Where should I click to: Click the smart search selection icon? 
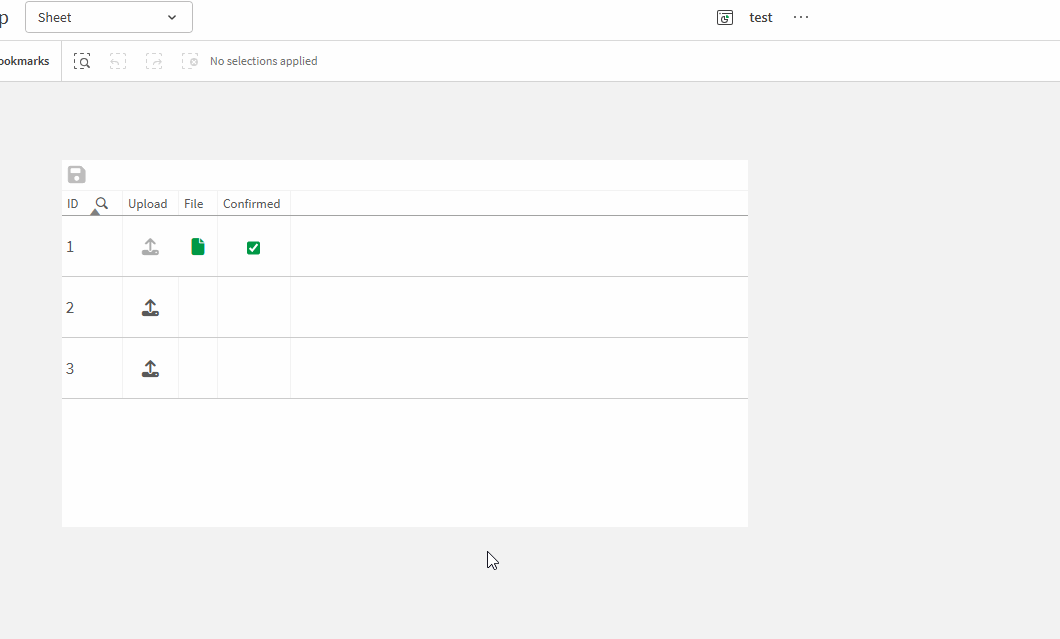click(x=83, y=61)
